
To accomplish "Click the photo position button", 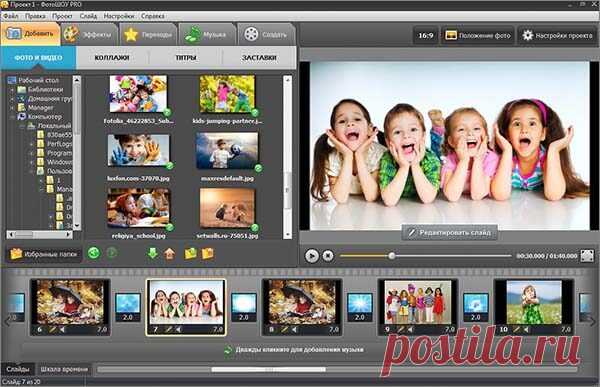I will pyautogui.click(x=478, y=36).
